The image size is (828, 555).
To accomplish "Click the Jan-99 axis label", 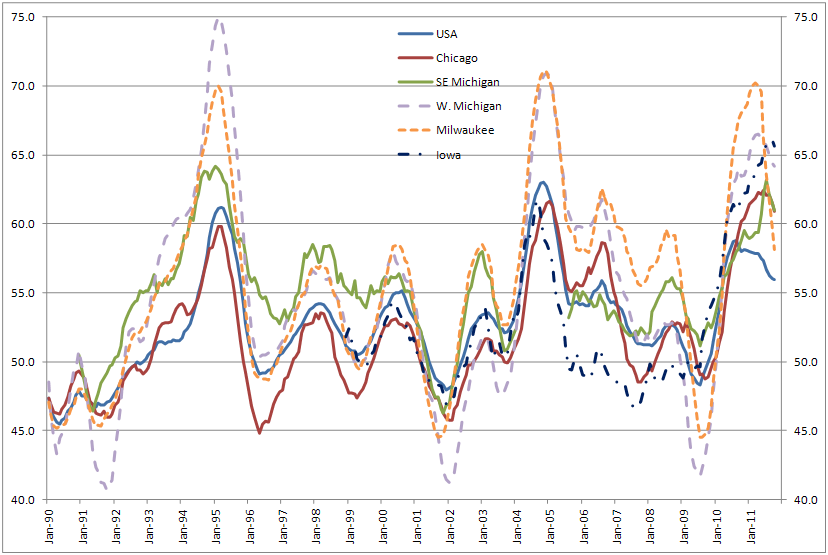I will pyautogui.click(x=350, y=526).
